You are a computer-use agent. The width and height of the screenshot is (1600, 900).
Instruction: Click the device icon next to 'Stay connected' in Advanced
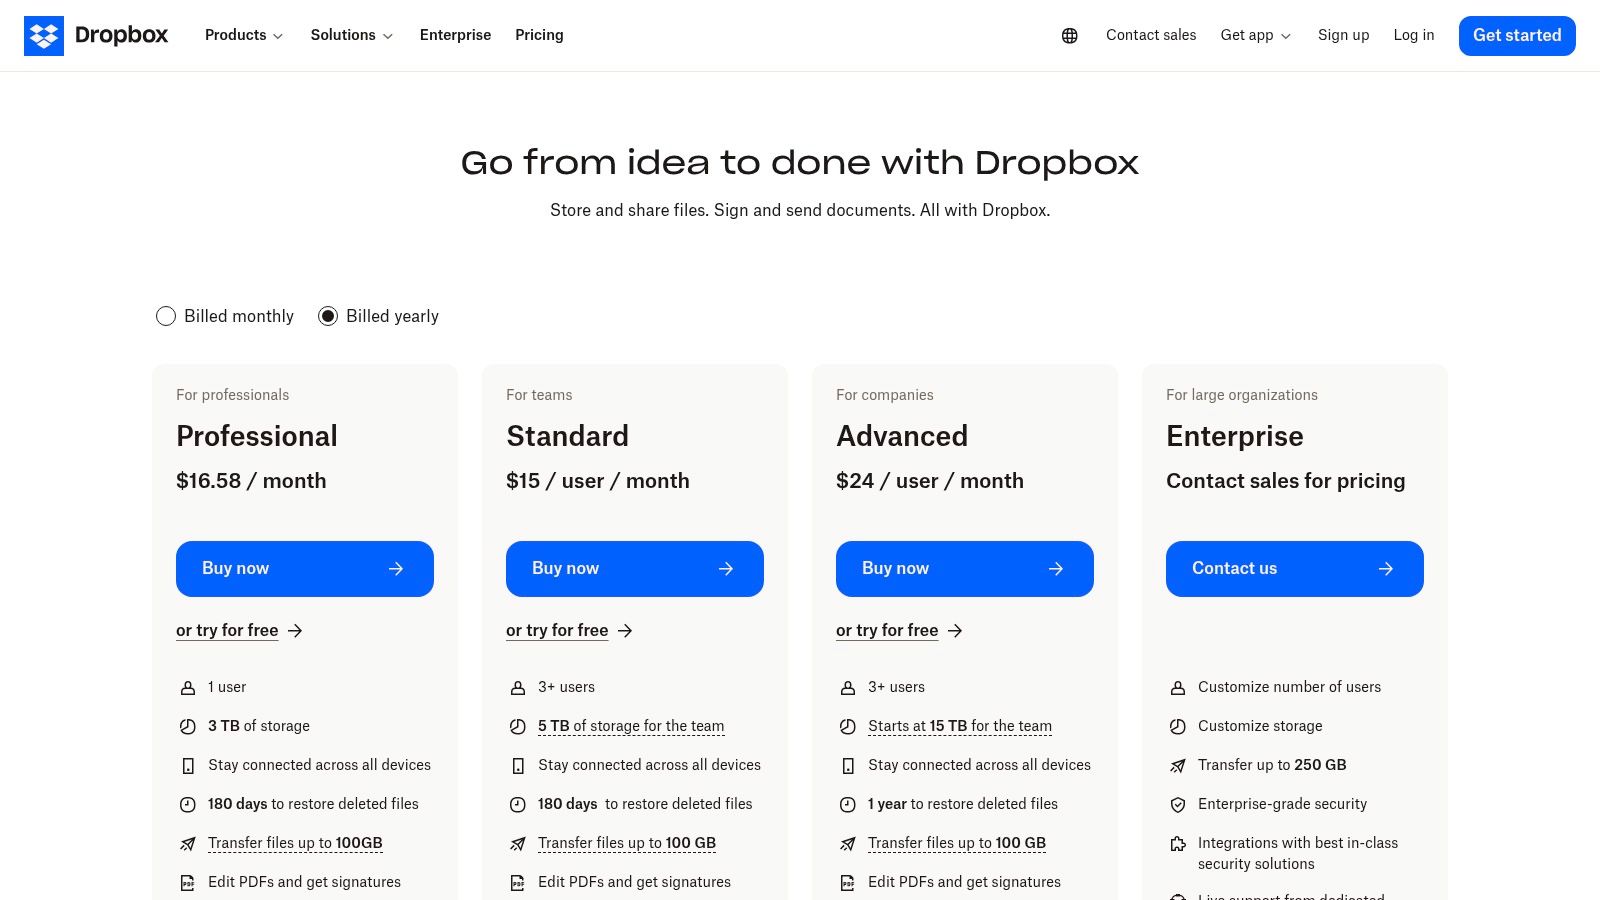click(848, 765)
